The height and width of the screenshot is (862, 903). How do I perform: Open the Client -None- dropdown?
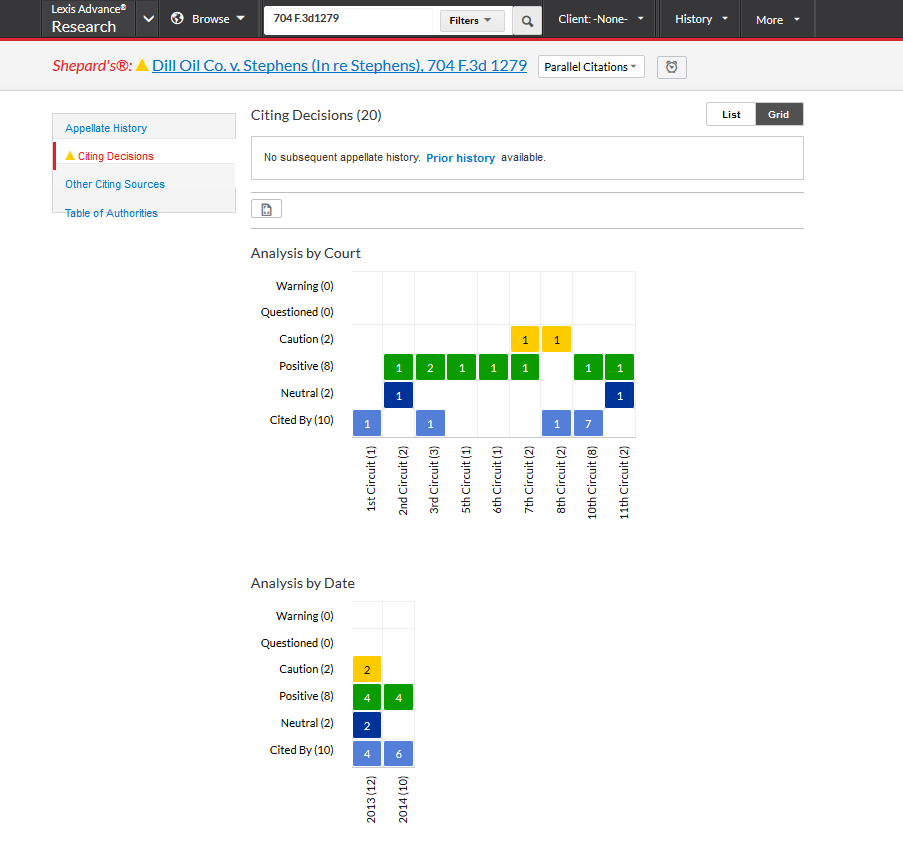601,19
